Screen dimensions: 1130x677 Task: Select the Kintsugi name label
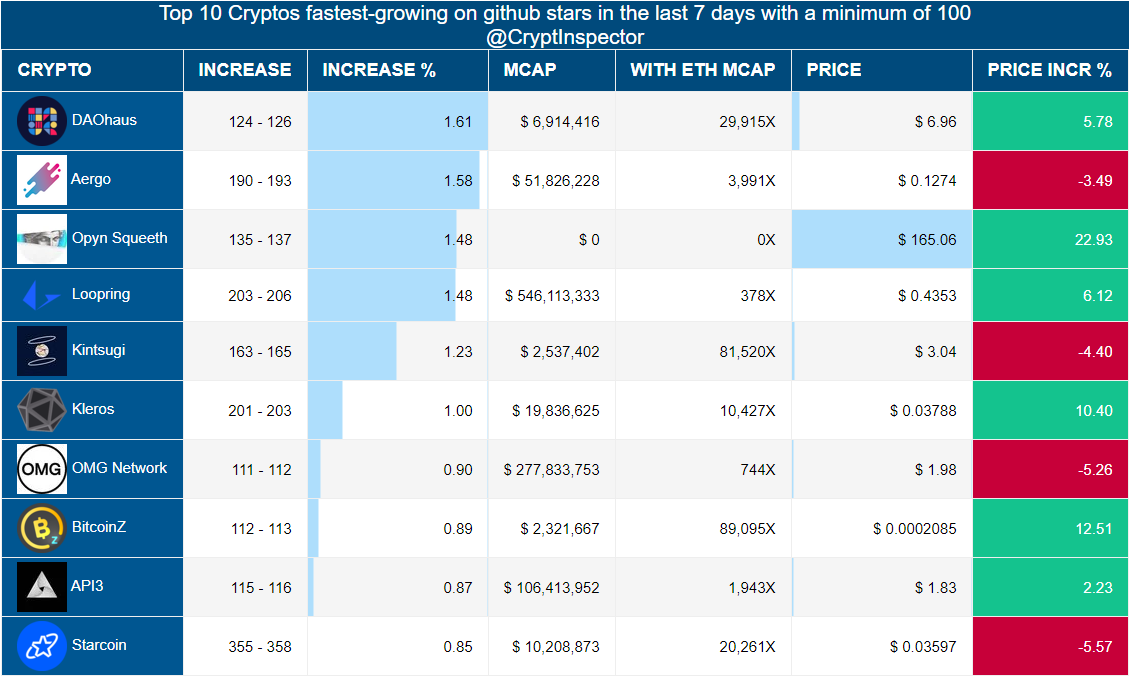pos(99,350)
